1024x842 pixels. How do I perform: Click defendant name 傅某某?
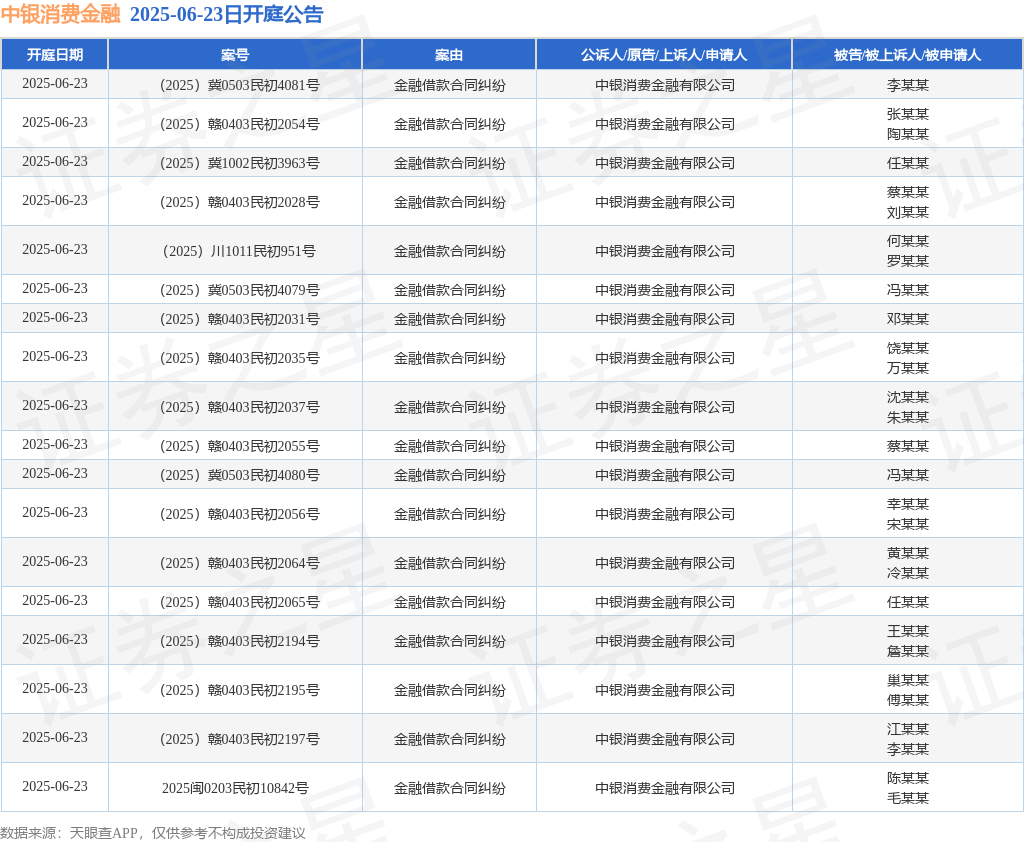tap(908, 700)
